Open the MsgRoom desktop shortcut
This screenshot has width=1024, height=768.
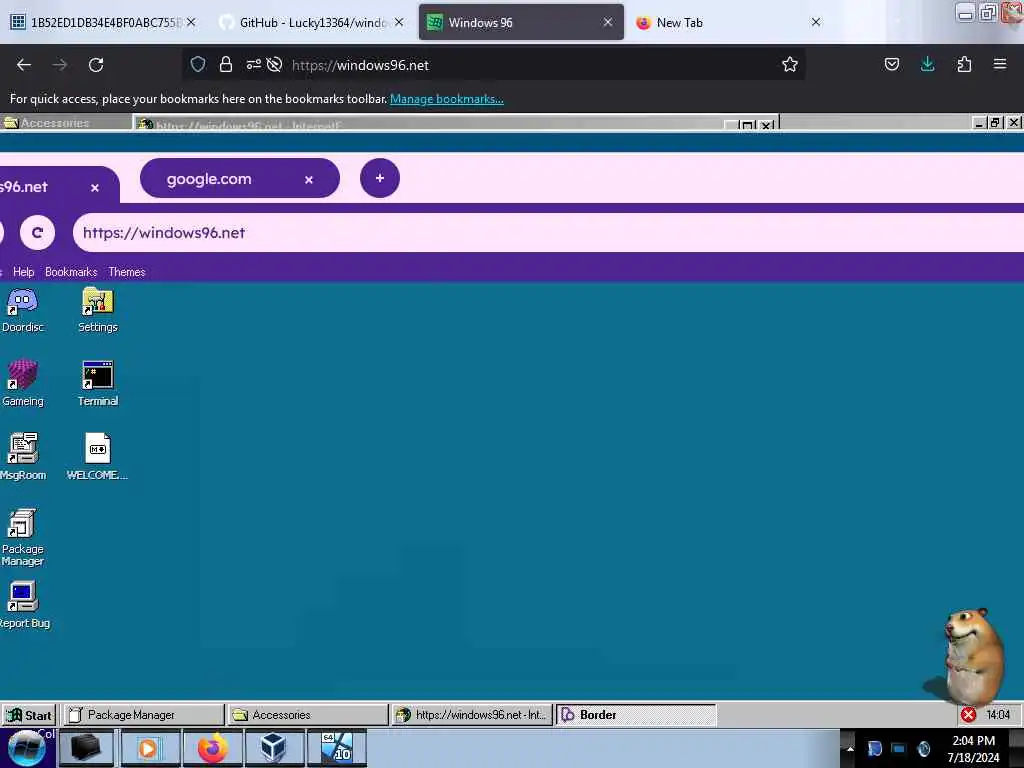[22, 457]
